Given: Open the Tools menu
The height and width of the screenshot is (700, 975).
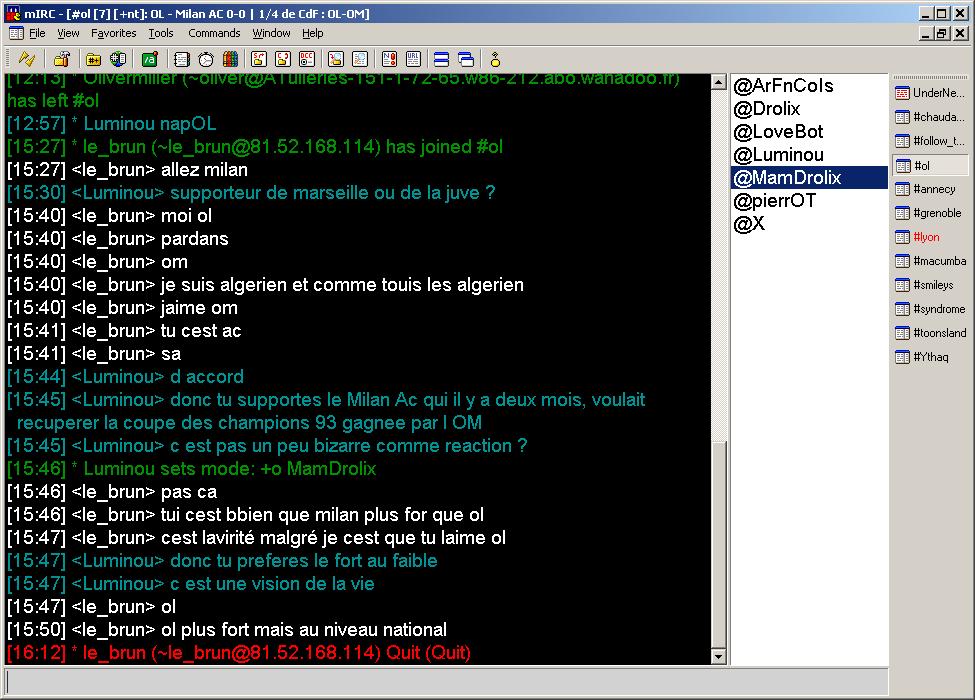Looking at the screenshot, I should click(x=160, y=33).
